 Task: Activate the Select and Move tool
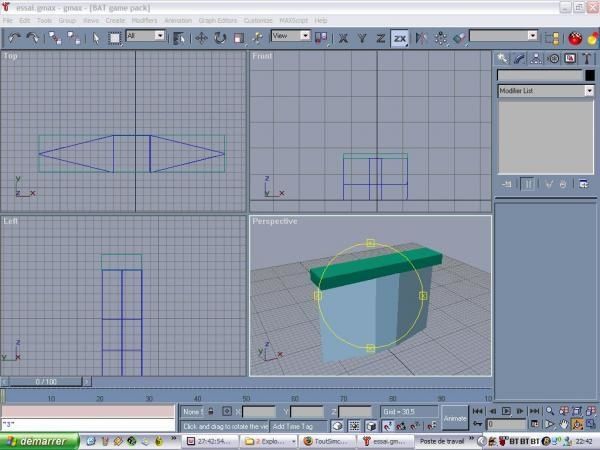coord(201,38)
